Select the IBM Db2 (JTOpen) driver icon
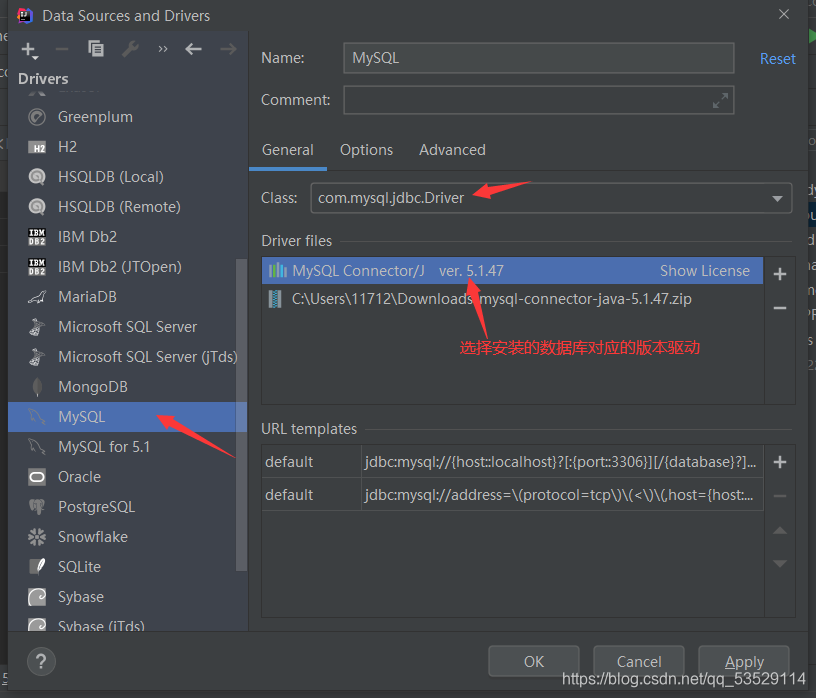Viewport: 816px width, 698px height. [37, 267]
